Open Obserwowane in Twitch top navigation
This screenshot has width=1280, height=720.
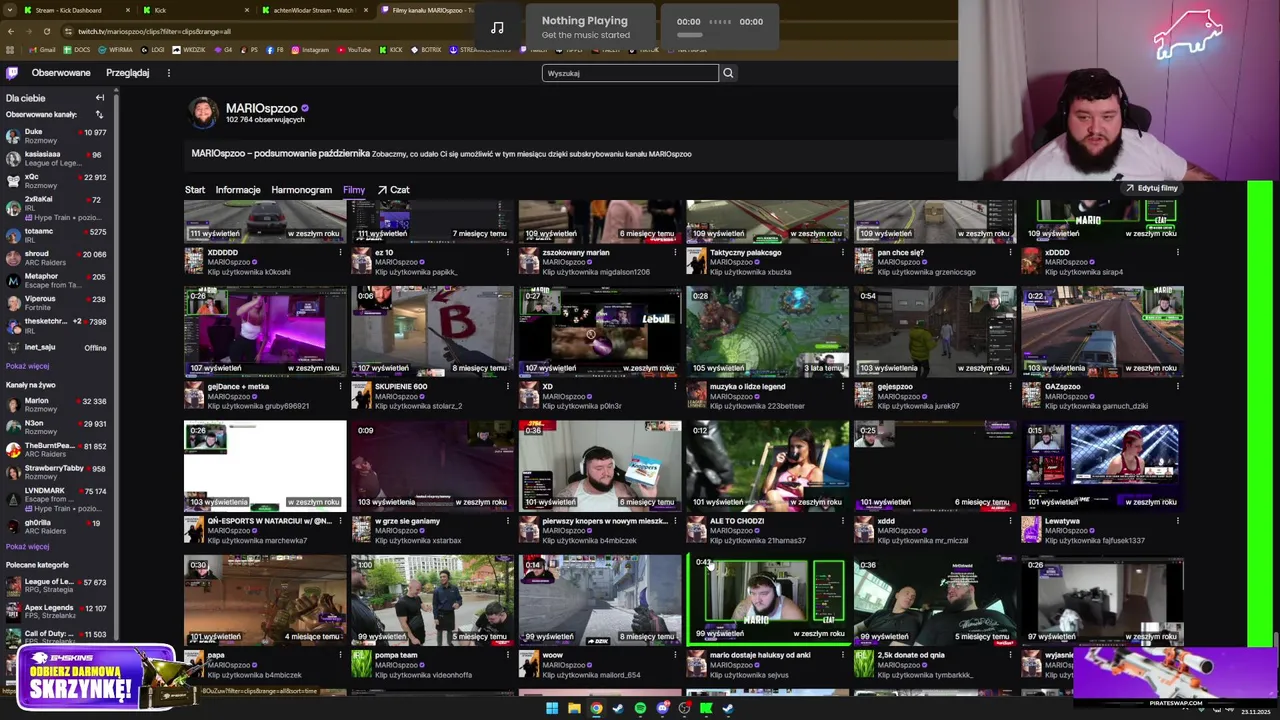tap(61, 73)
